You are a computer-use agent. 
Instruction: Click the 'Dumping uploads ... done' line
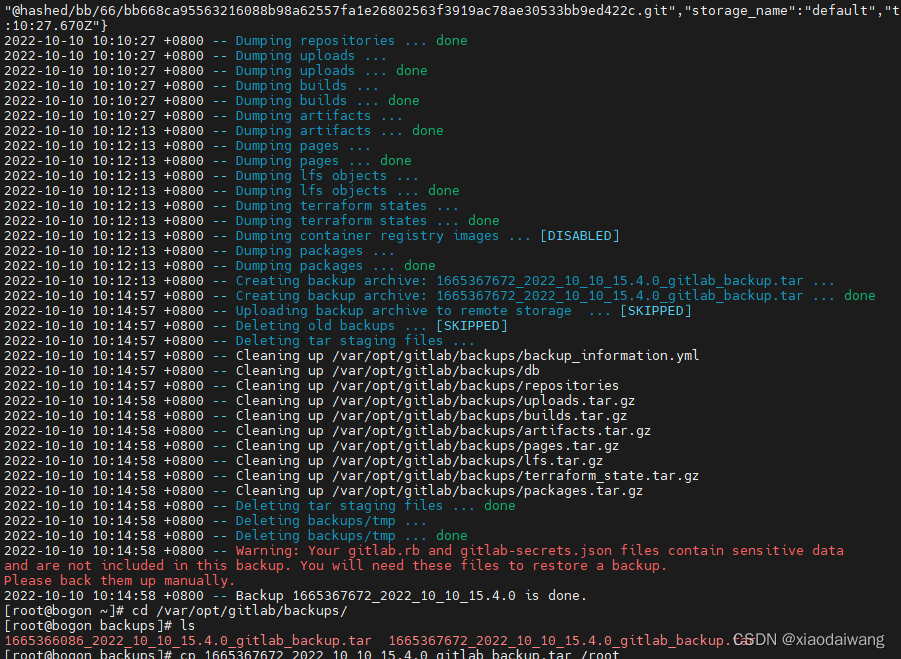coord(215,71)
